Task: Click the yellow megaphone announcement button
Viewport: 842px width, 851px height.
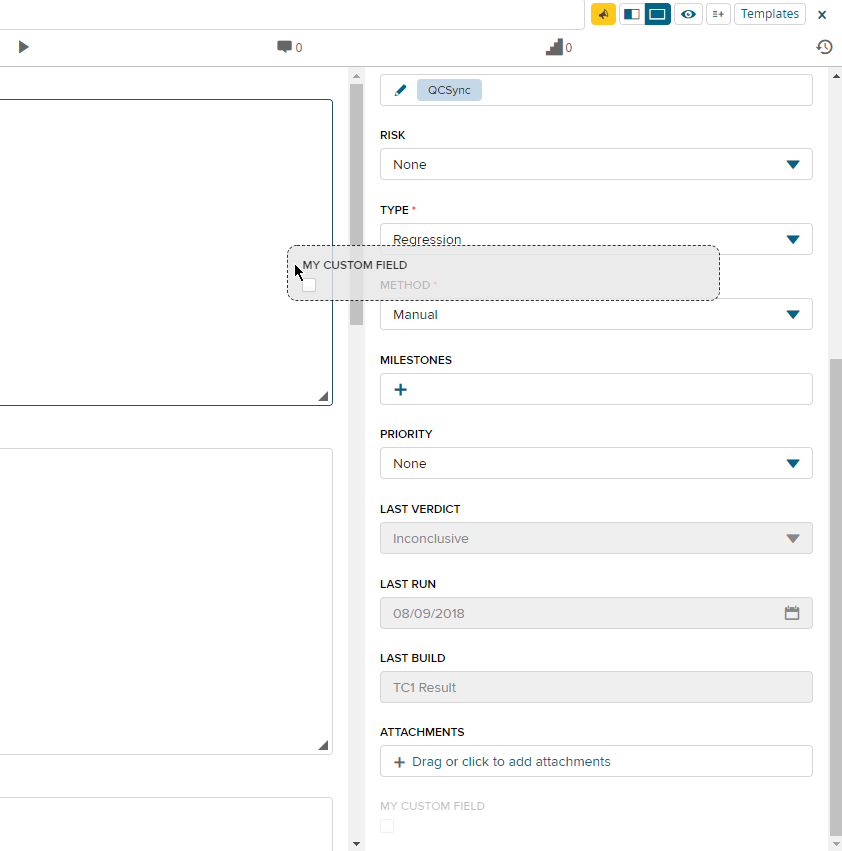Action: coord(603,14)
